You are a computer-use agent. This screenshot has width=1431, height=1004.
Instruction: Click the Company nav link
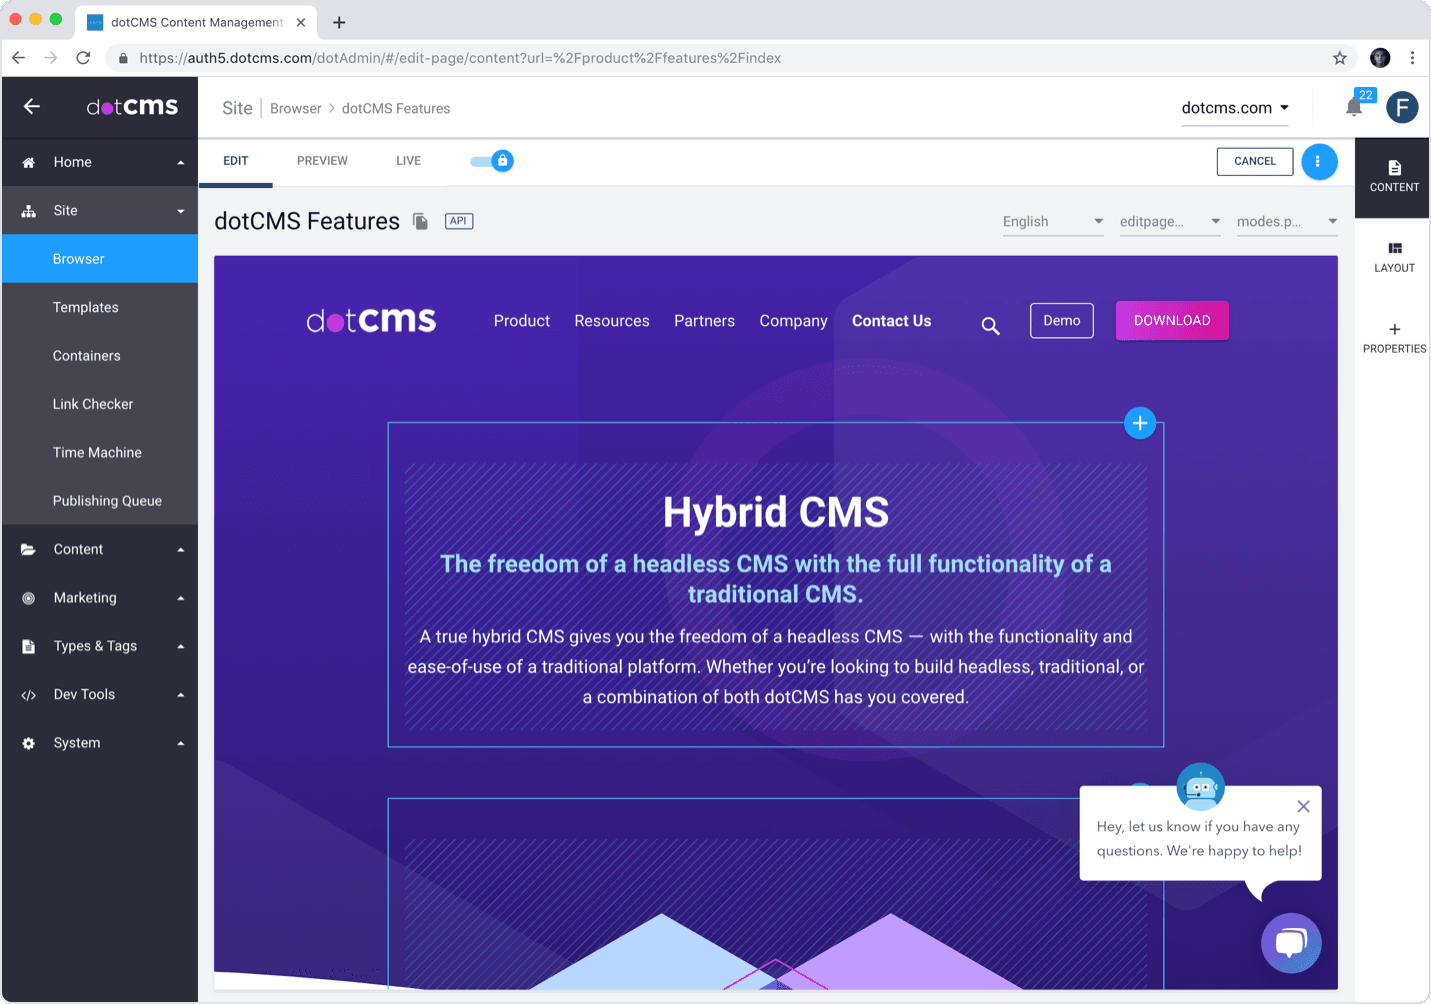[793, 321]
